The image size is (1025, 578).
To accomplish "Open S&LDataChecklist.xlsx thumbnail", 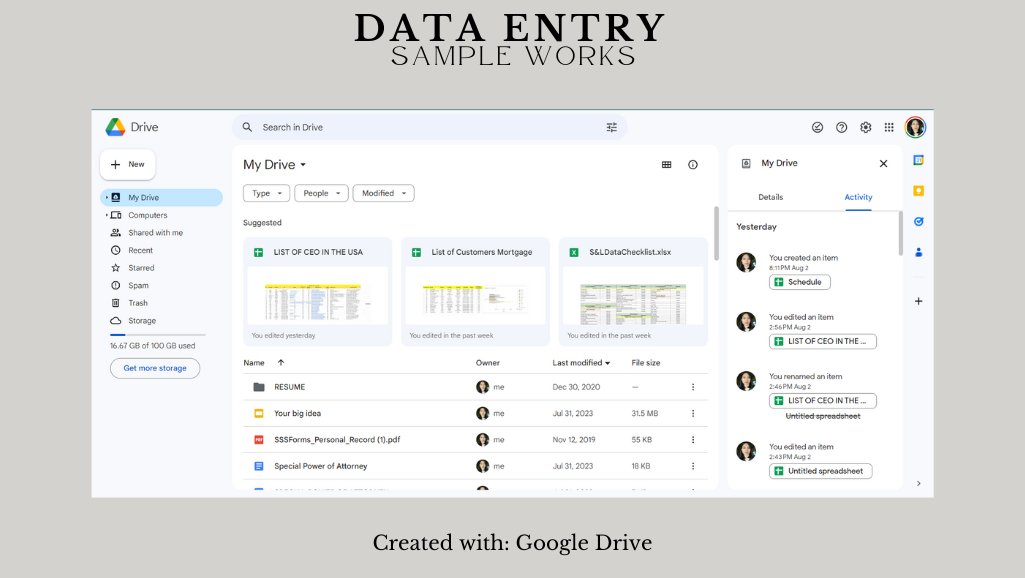I will (633, 296).
